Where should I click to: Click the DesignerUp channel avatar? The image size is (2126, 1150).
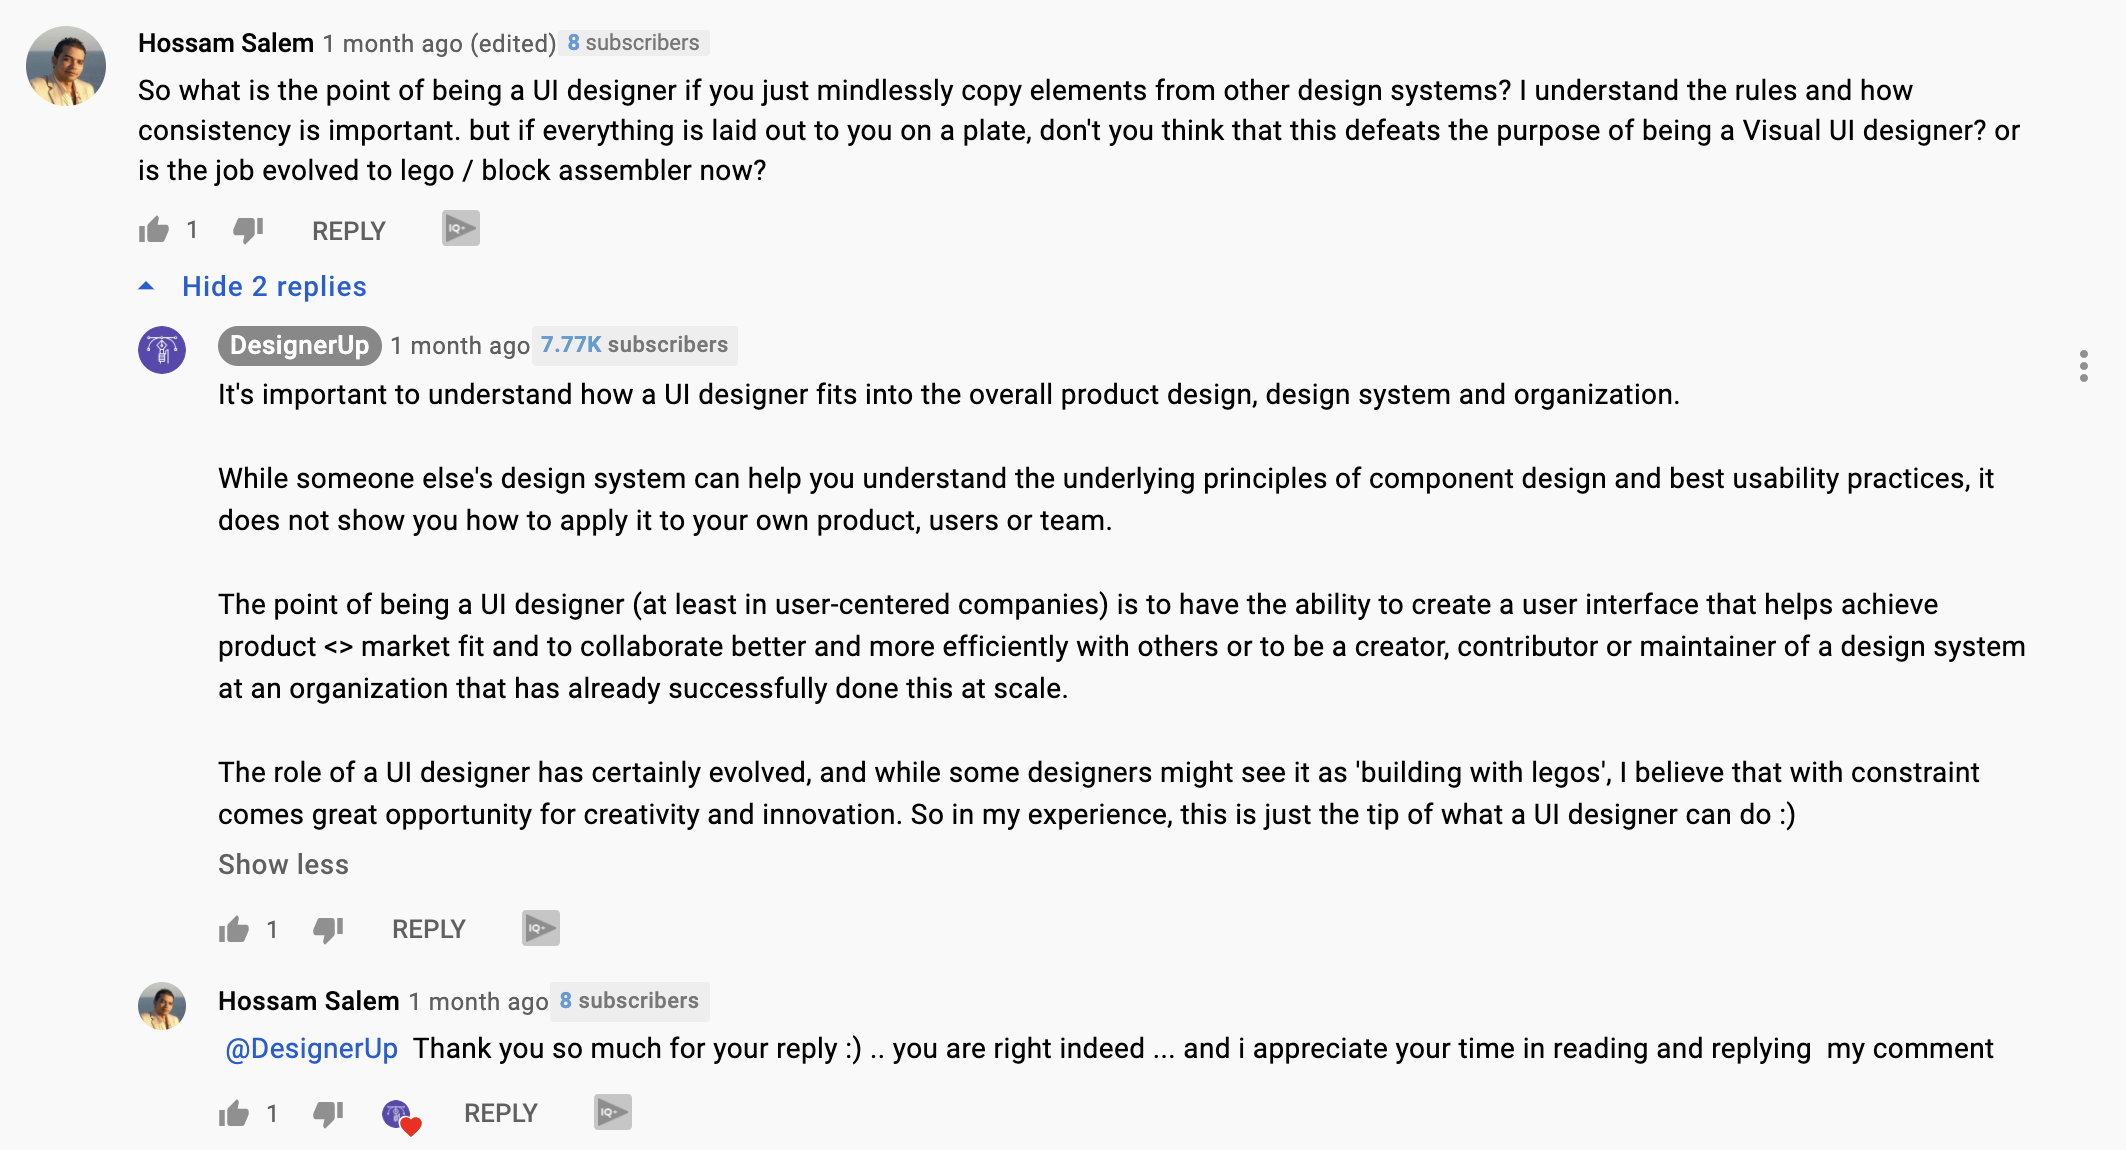coord(162,350)
